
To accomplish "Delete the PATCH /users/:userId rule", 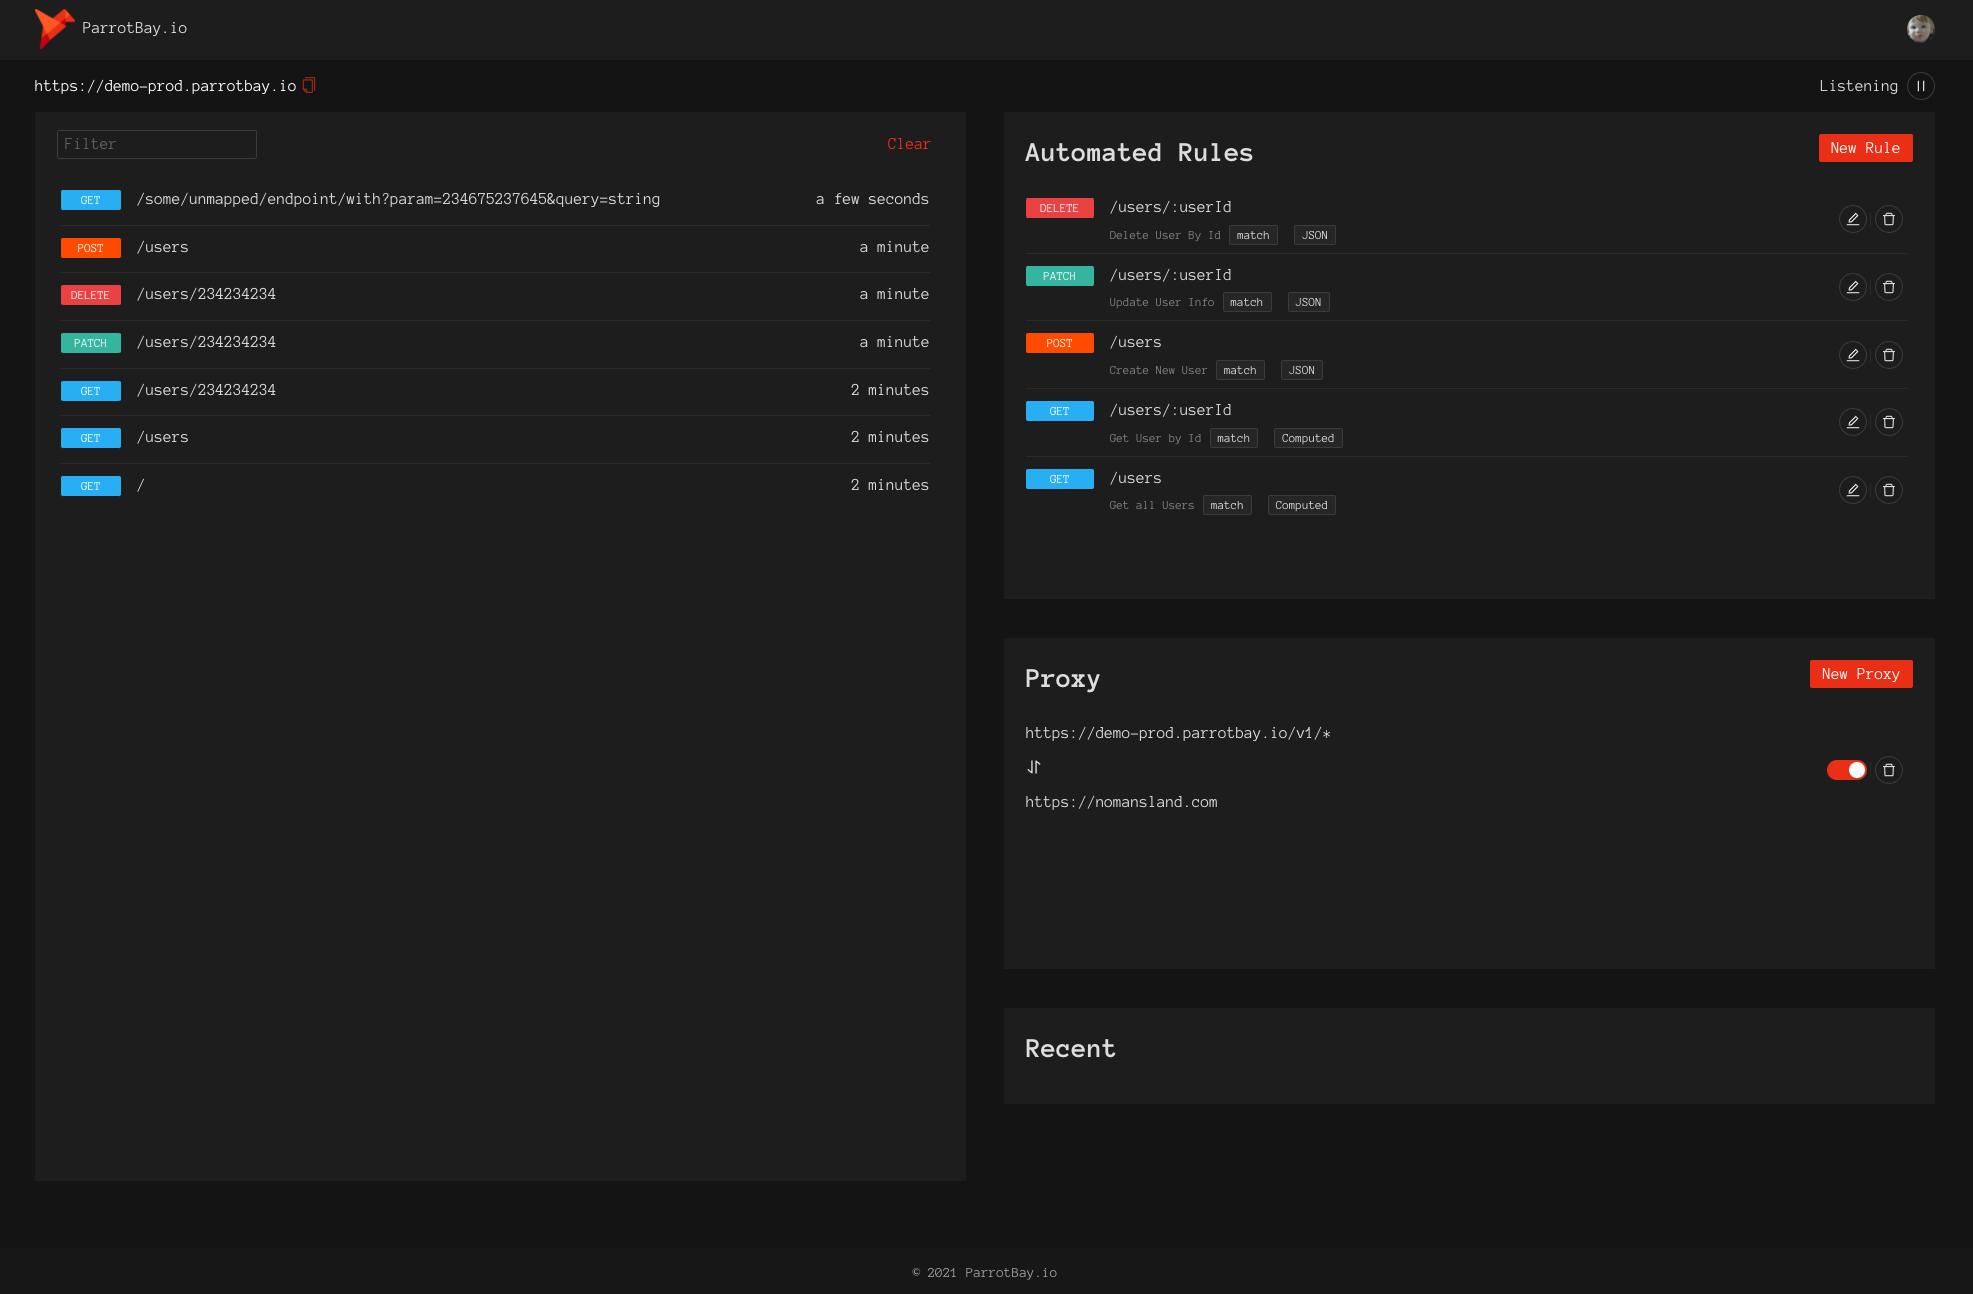I will click(x=1888, y=287).
